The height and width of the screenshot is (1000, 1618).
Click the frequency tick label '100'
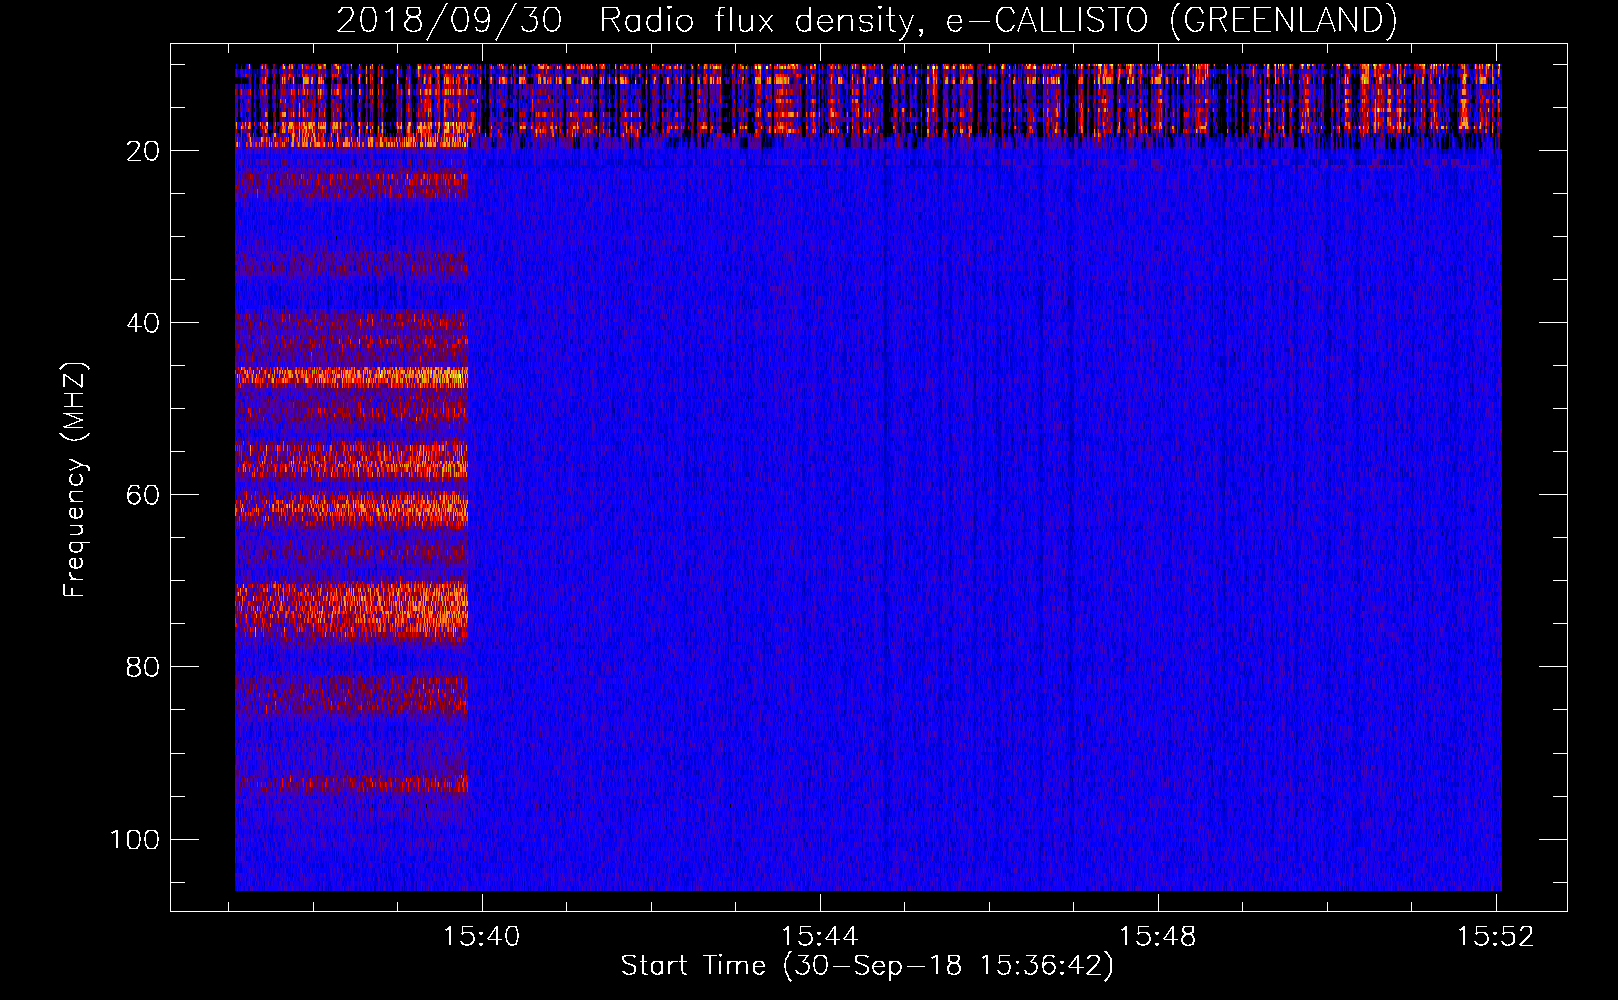click(135, 839)
